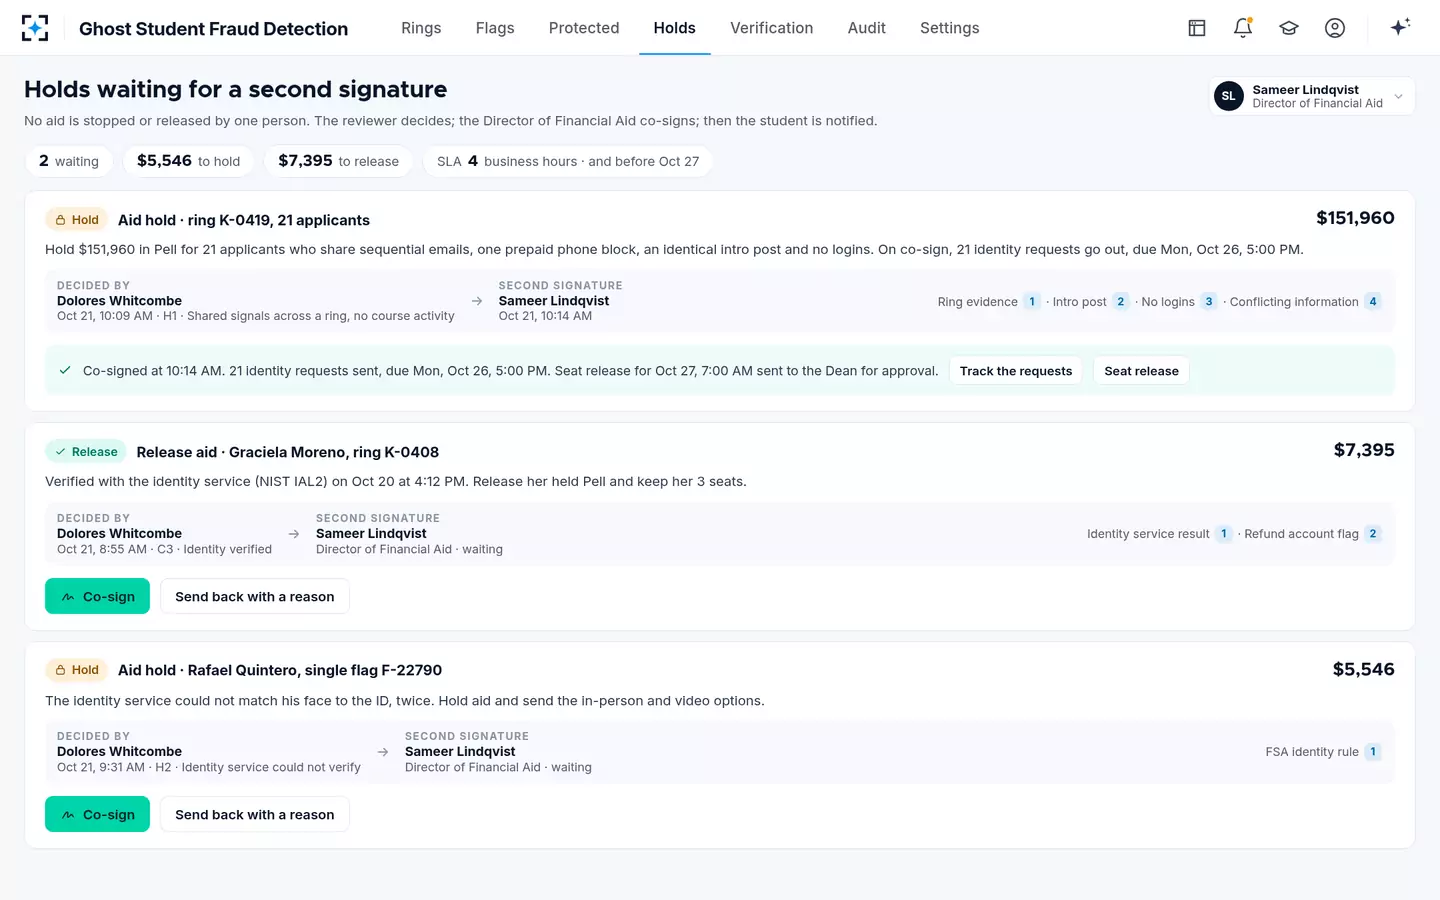The image size is (1440, 900).
Task: Open Conflicting information reference 4
Action: point(1373,302)
